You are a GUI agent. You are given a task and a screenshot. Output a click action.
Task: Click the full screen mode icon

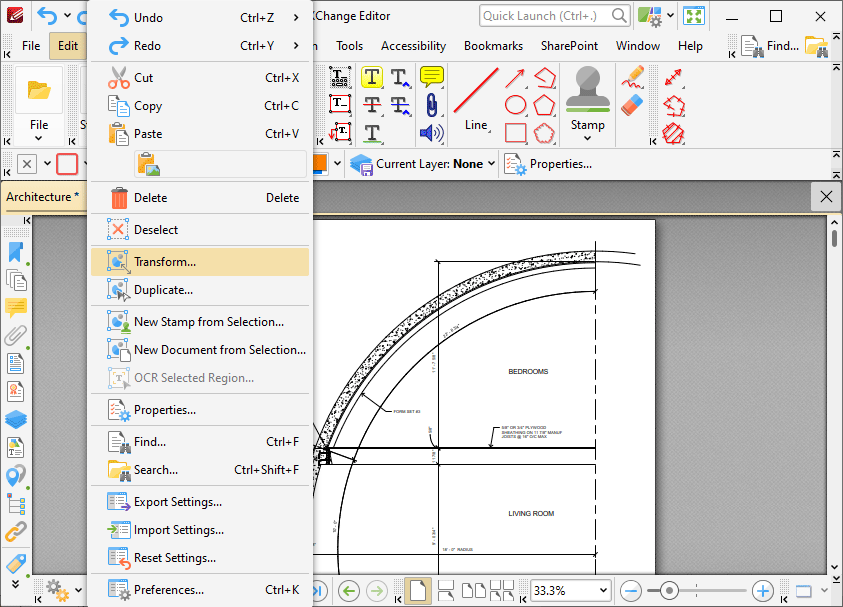point(694,16)
